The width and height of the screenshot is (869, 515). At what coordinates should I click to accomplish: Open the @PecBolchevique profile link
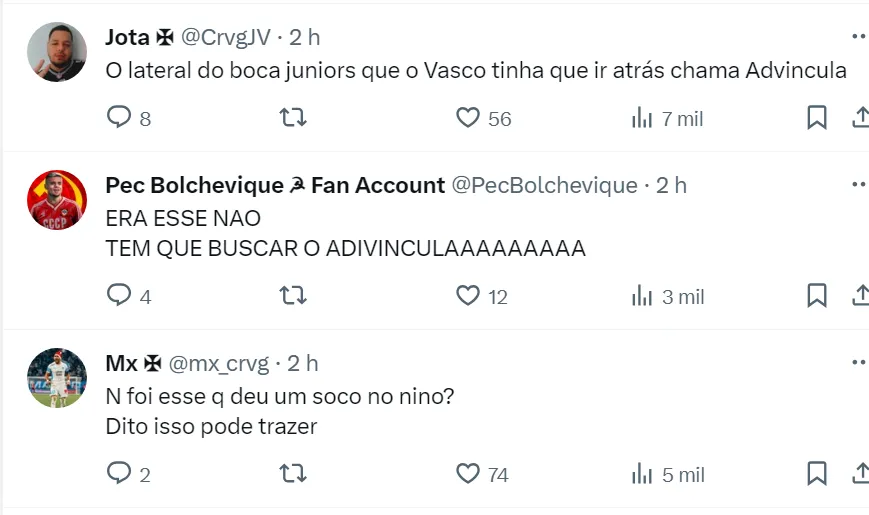(x=545, y=185)
